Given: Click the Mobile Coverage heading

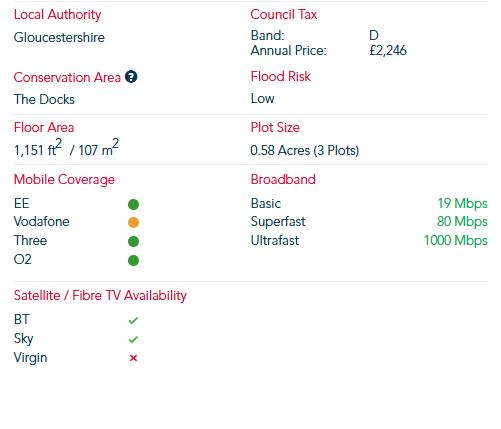Looking at the screenshot, I should [64, 179].
